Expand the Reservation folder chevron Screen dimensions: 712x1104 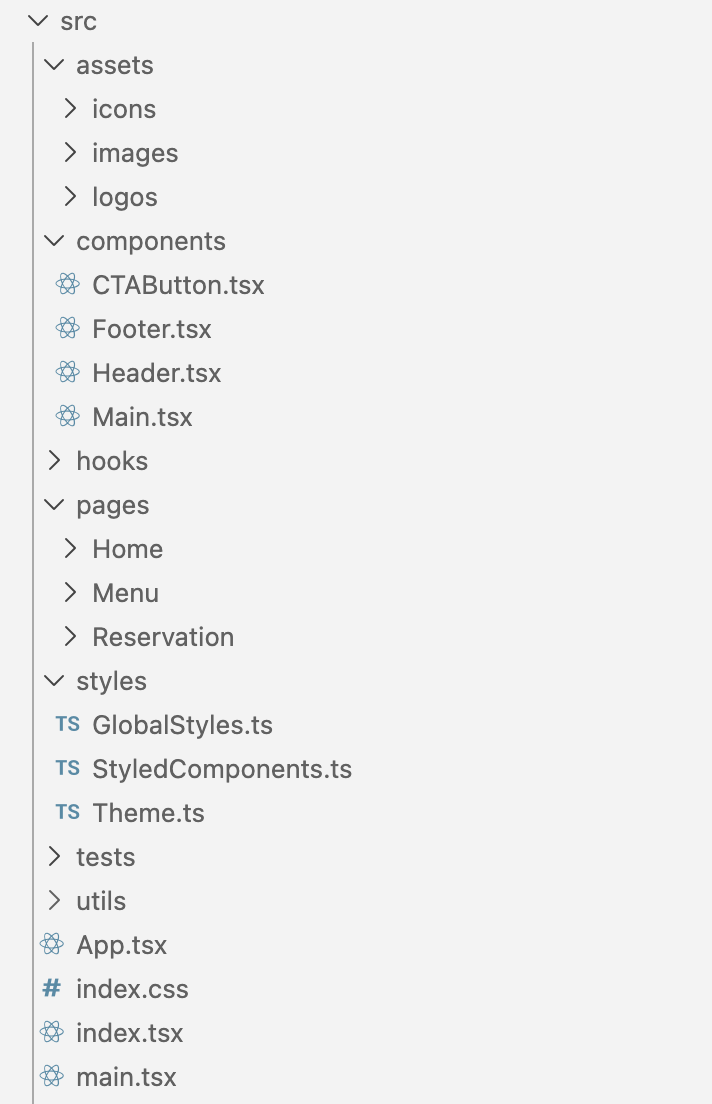pos(70,637)
